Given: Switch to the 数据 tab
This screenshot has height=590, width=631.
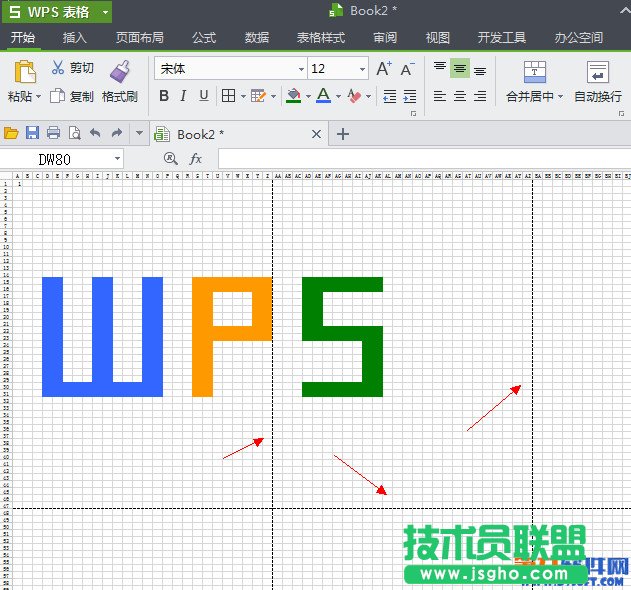Looking at the screenshot, I should tap(257, 38).
